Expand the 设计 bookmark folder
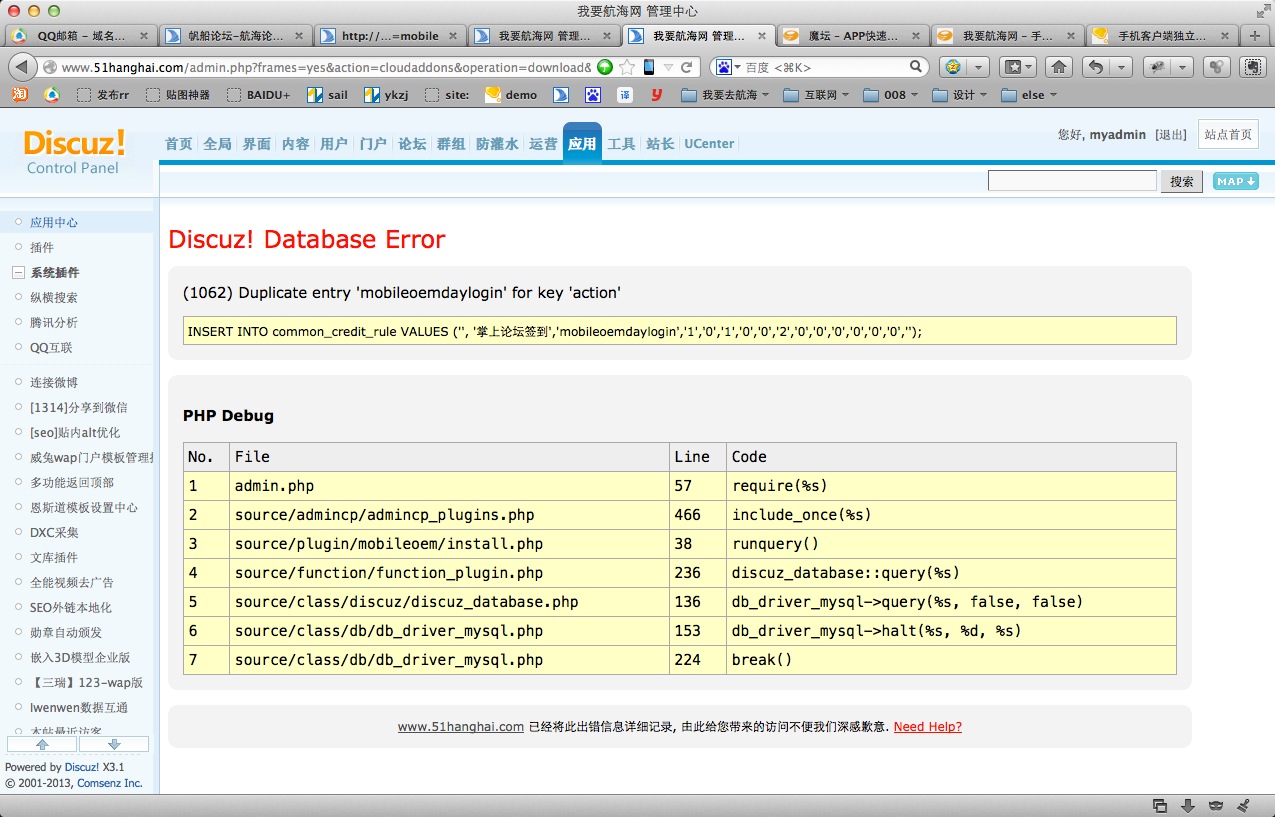This screenshot has width=1275, height=817. click(959, 95)
